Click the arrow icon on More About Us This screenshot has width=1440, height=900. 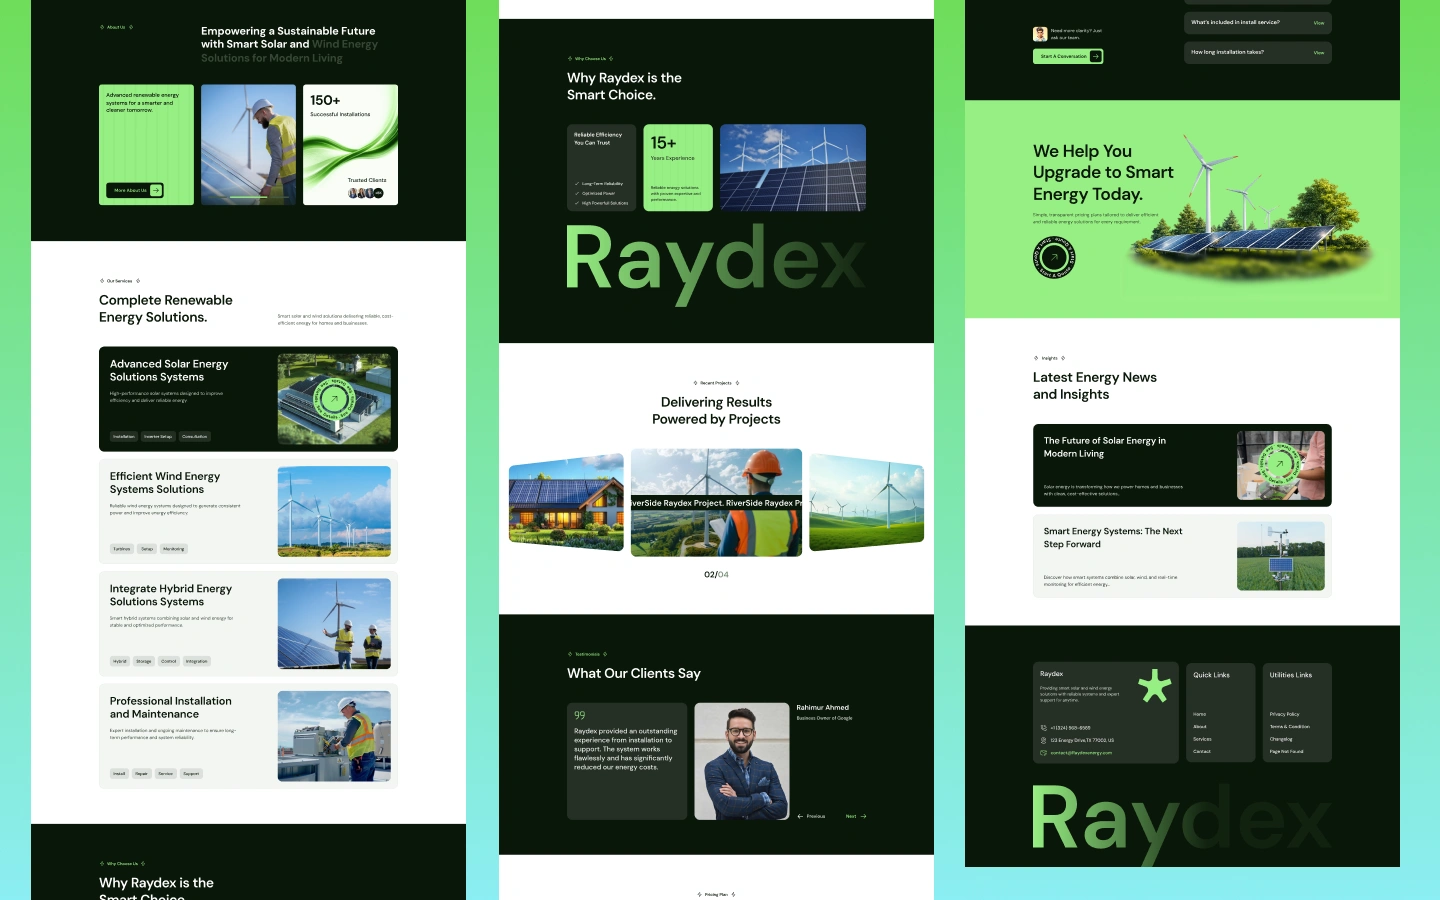tap(156, 190)
